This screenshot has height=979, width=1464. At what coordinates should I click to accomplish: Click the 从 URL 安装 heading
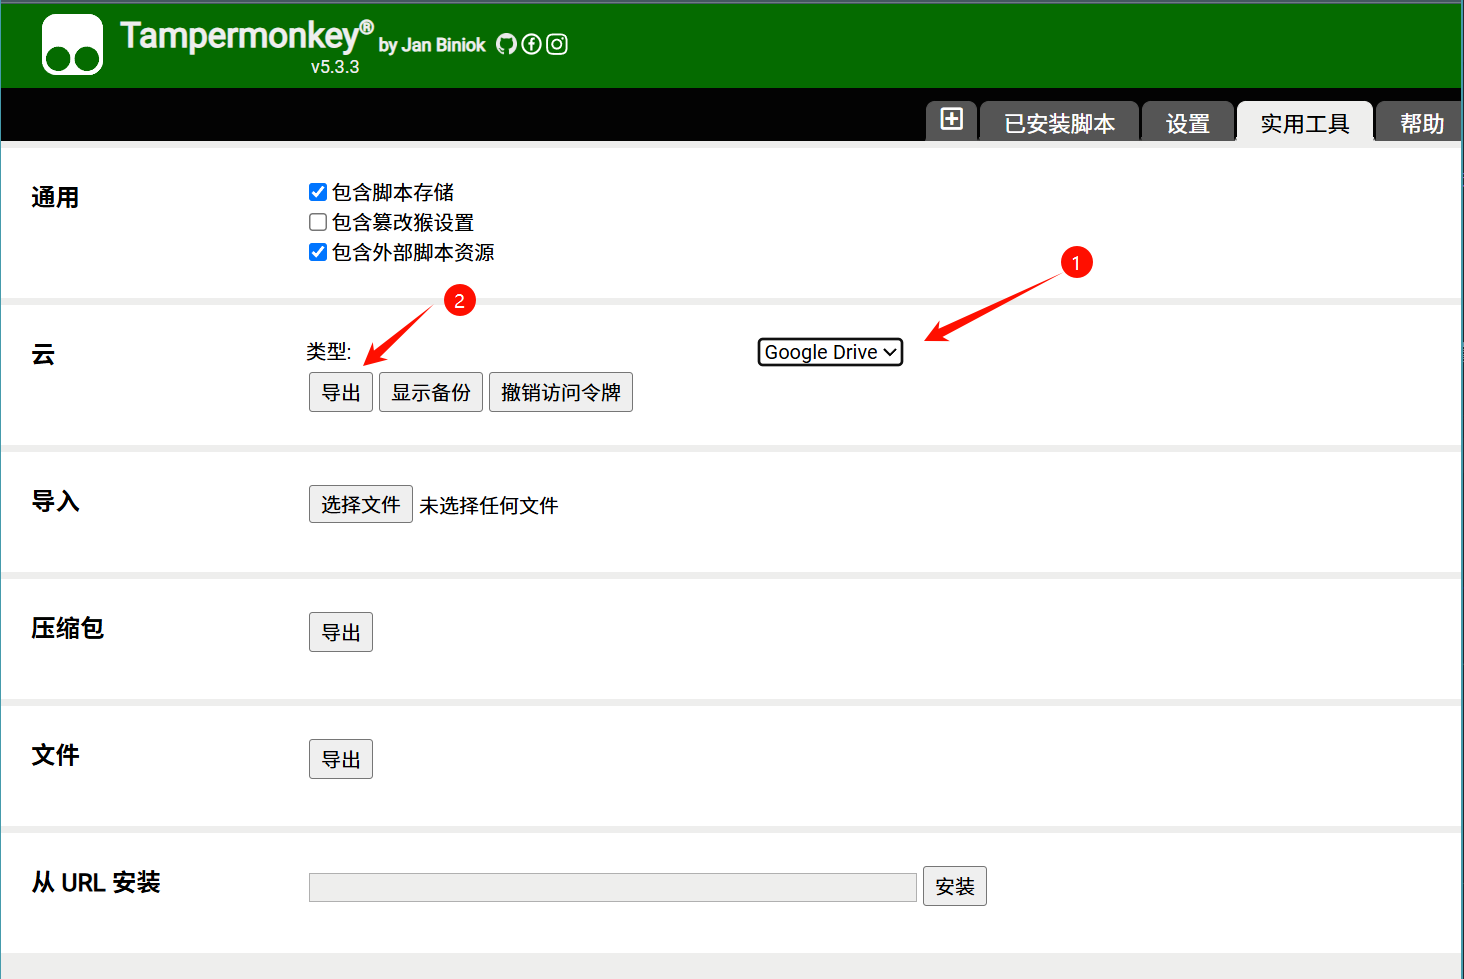96,882
